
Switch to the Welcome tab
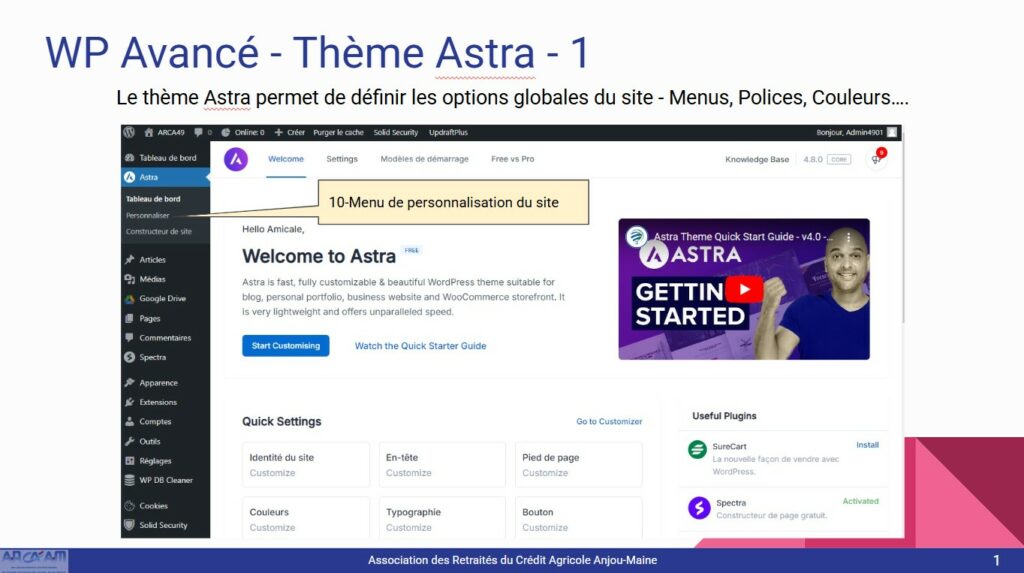click(x=285, y=159)
